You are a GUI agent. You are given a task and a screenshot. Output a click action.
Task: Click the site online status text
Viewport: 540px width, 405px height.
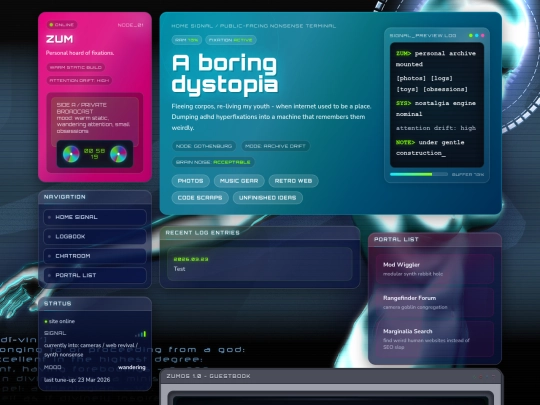point(62,321)
